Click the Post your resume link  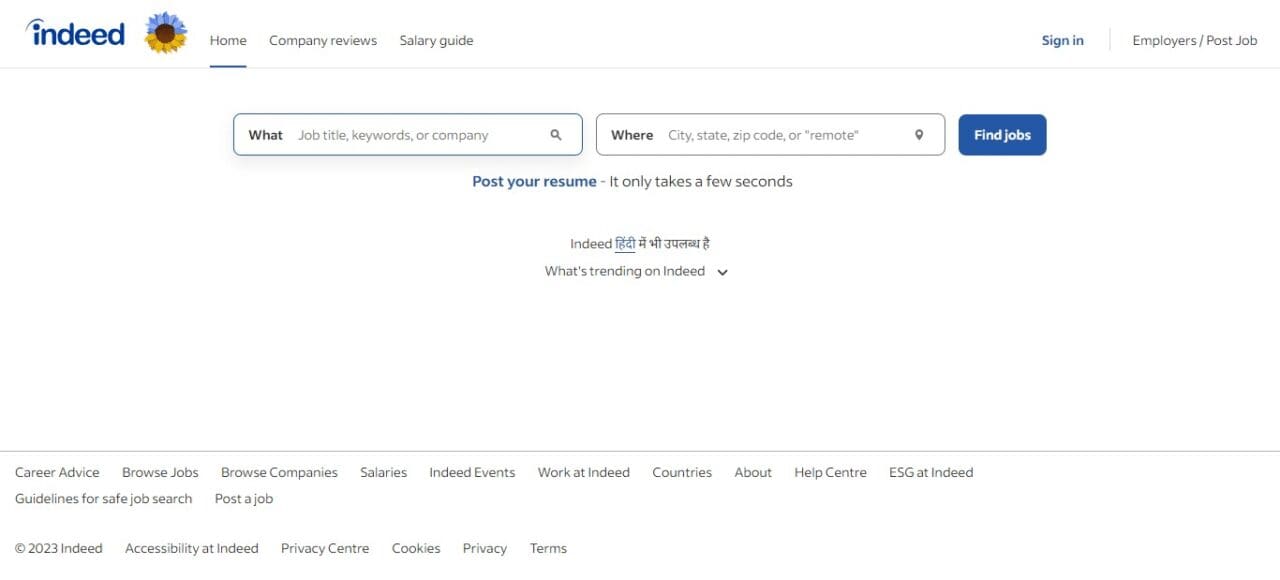coord(534,182)
